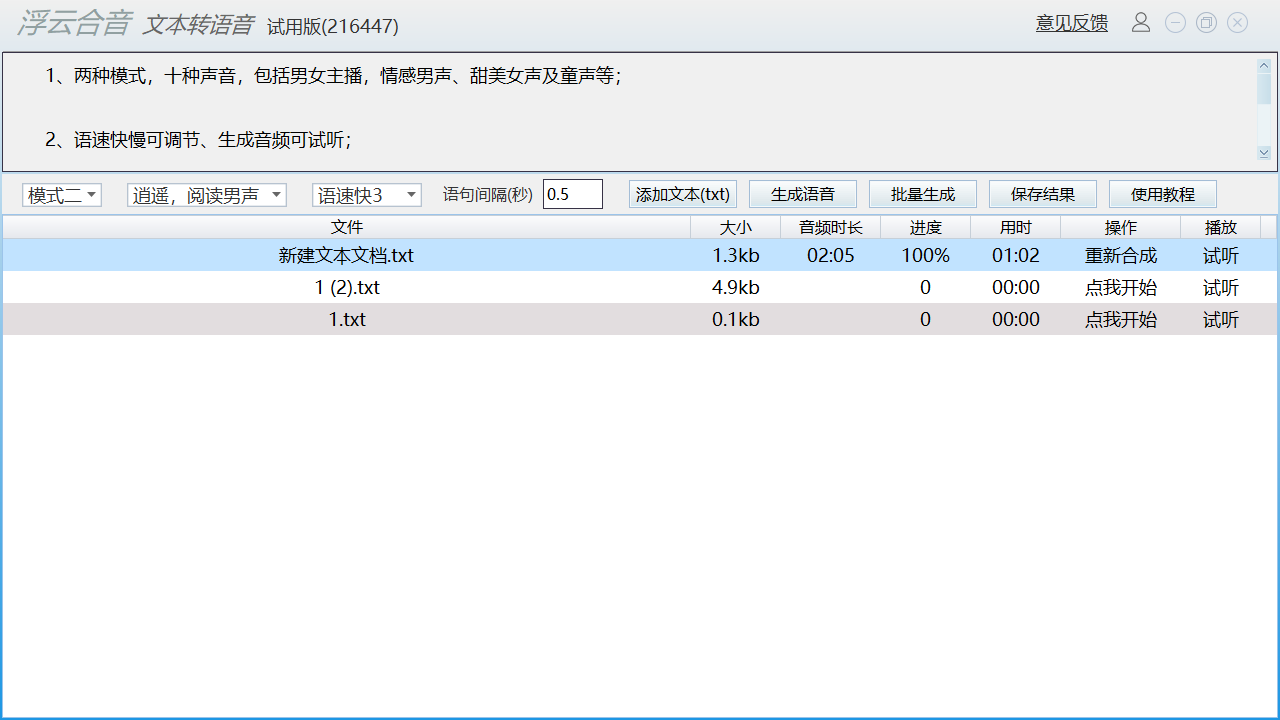Image resolution: width=1280 pixels, height=720 pixels.
Task: Minimize the 浮云合音 window
Action: (x=1175, y=22)
